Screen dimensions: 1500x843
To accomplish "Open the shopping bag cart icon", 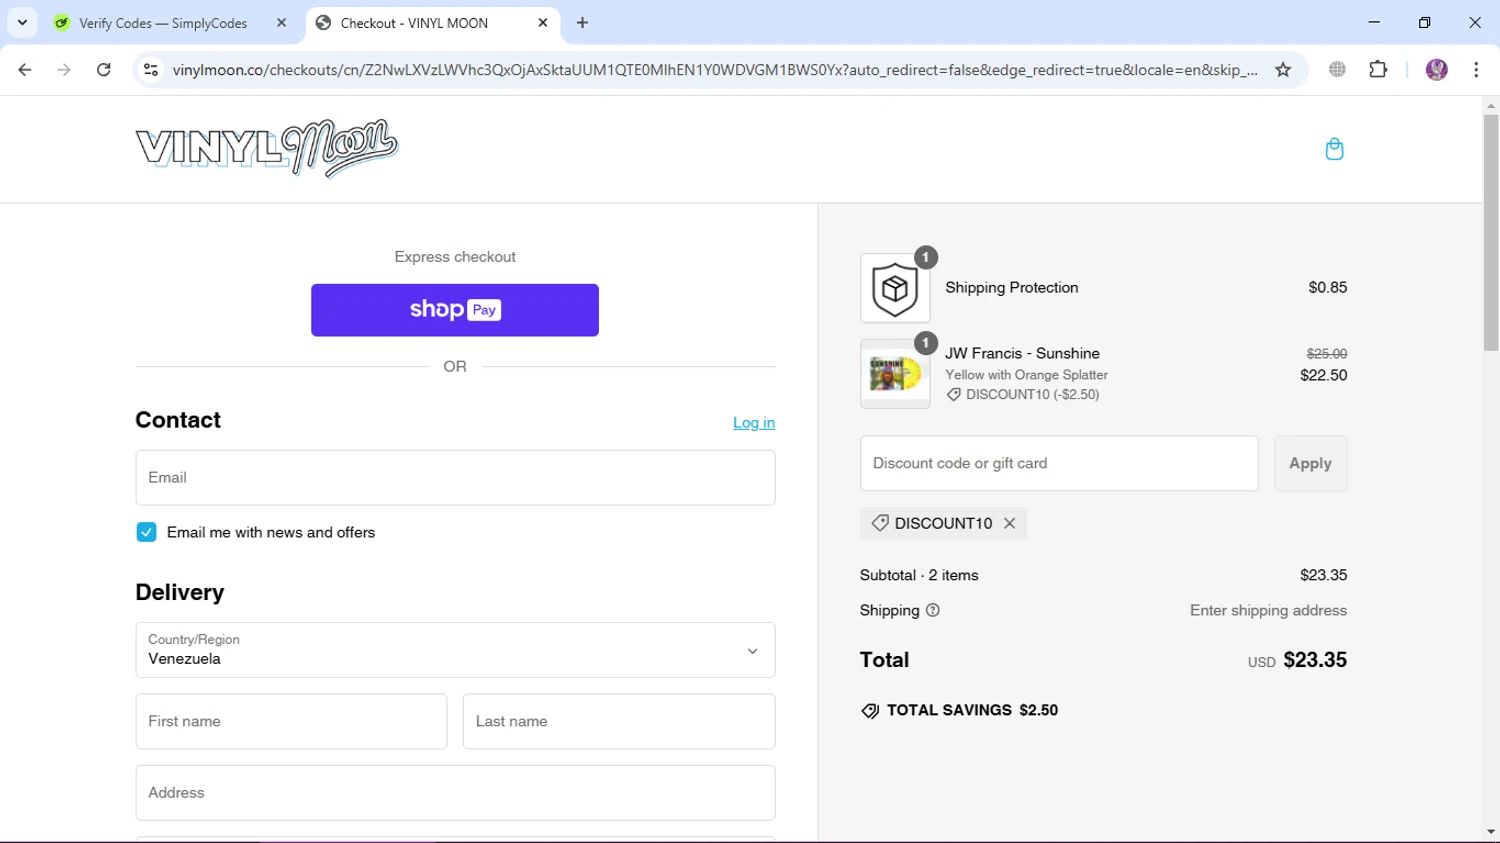I will 1334,149.
